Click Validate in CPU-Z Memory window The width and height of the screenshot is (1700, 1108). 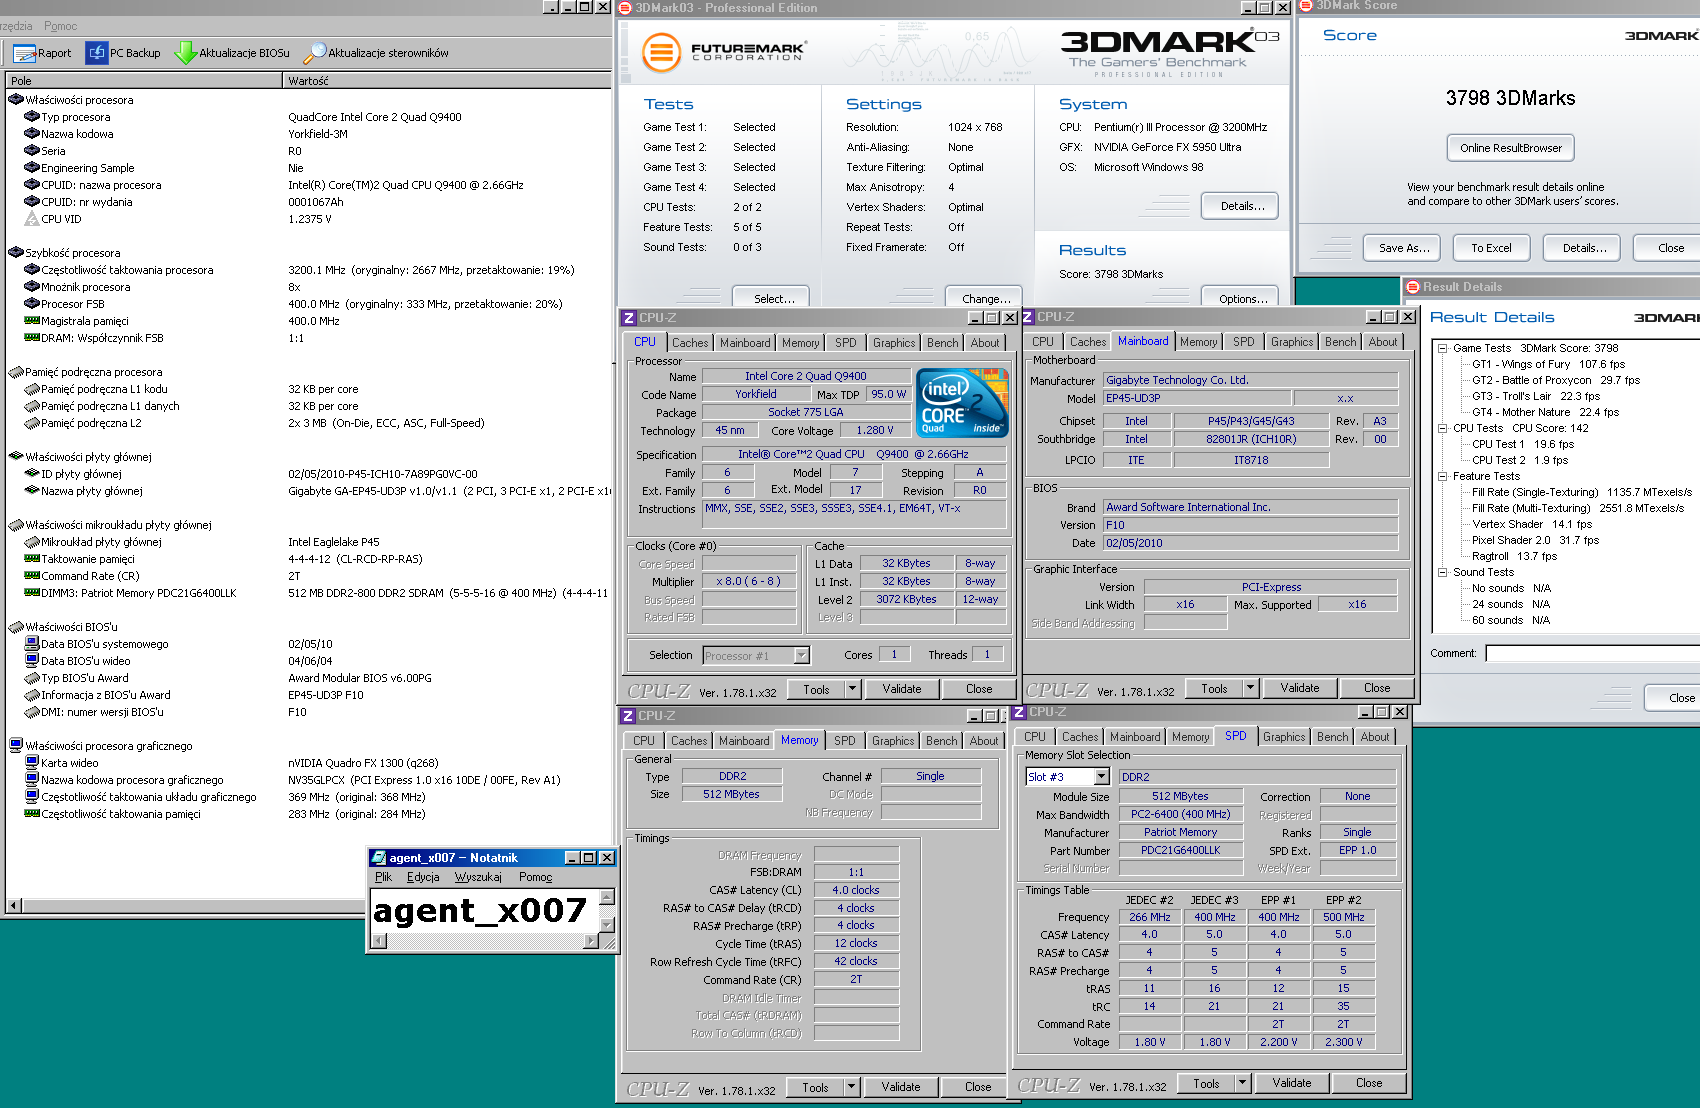point(901,1087)
